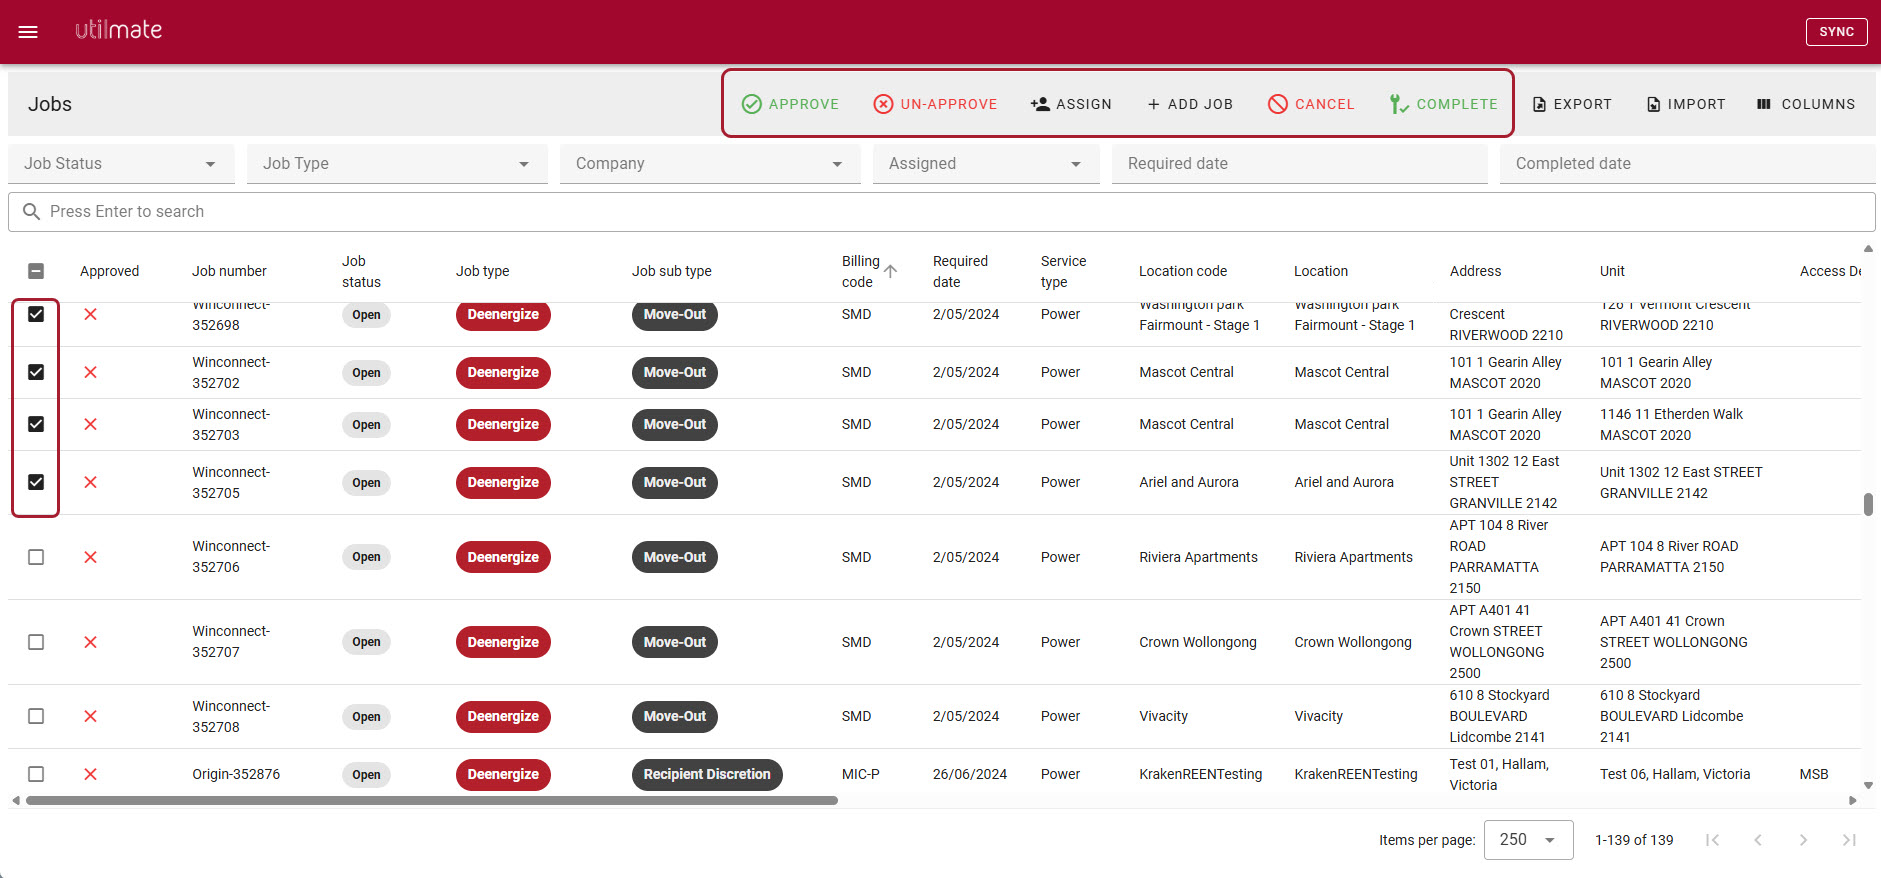Import jobs from file

click(x=1686, y=104)
